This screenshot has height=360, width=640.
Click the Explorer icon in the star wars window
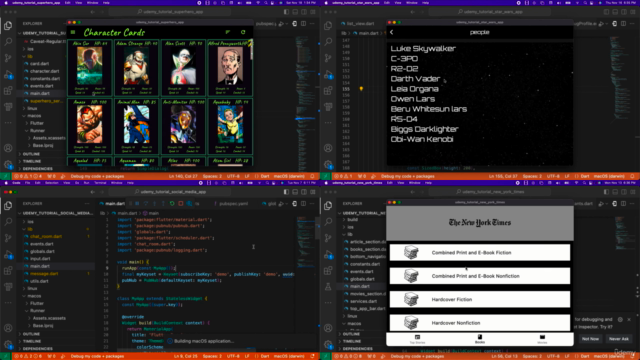pyautogui.click(x=328, y=25)
